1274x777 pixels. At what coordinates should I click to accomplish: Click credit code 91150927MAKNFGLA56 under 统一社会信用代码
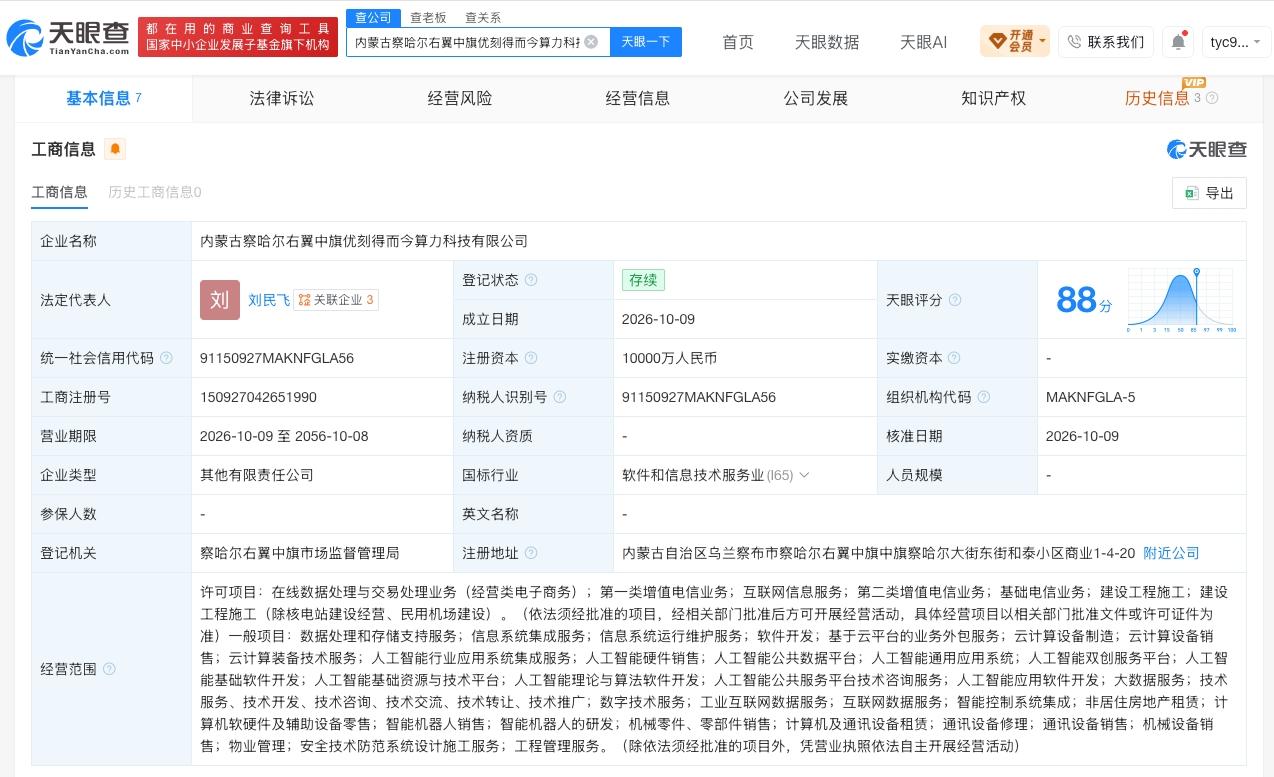point(277,358)
